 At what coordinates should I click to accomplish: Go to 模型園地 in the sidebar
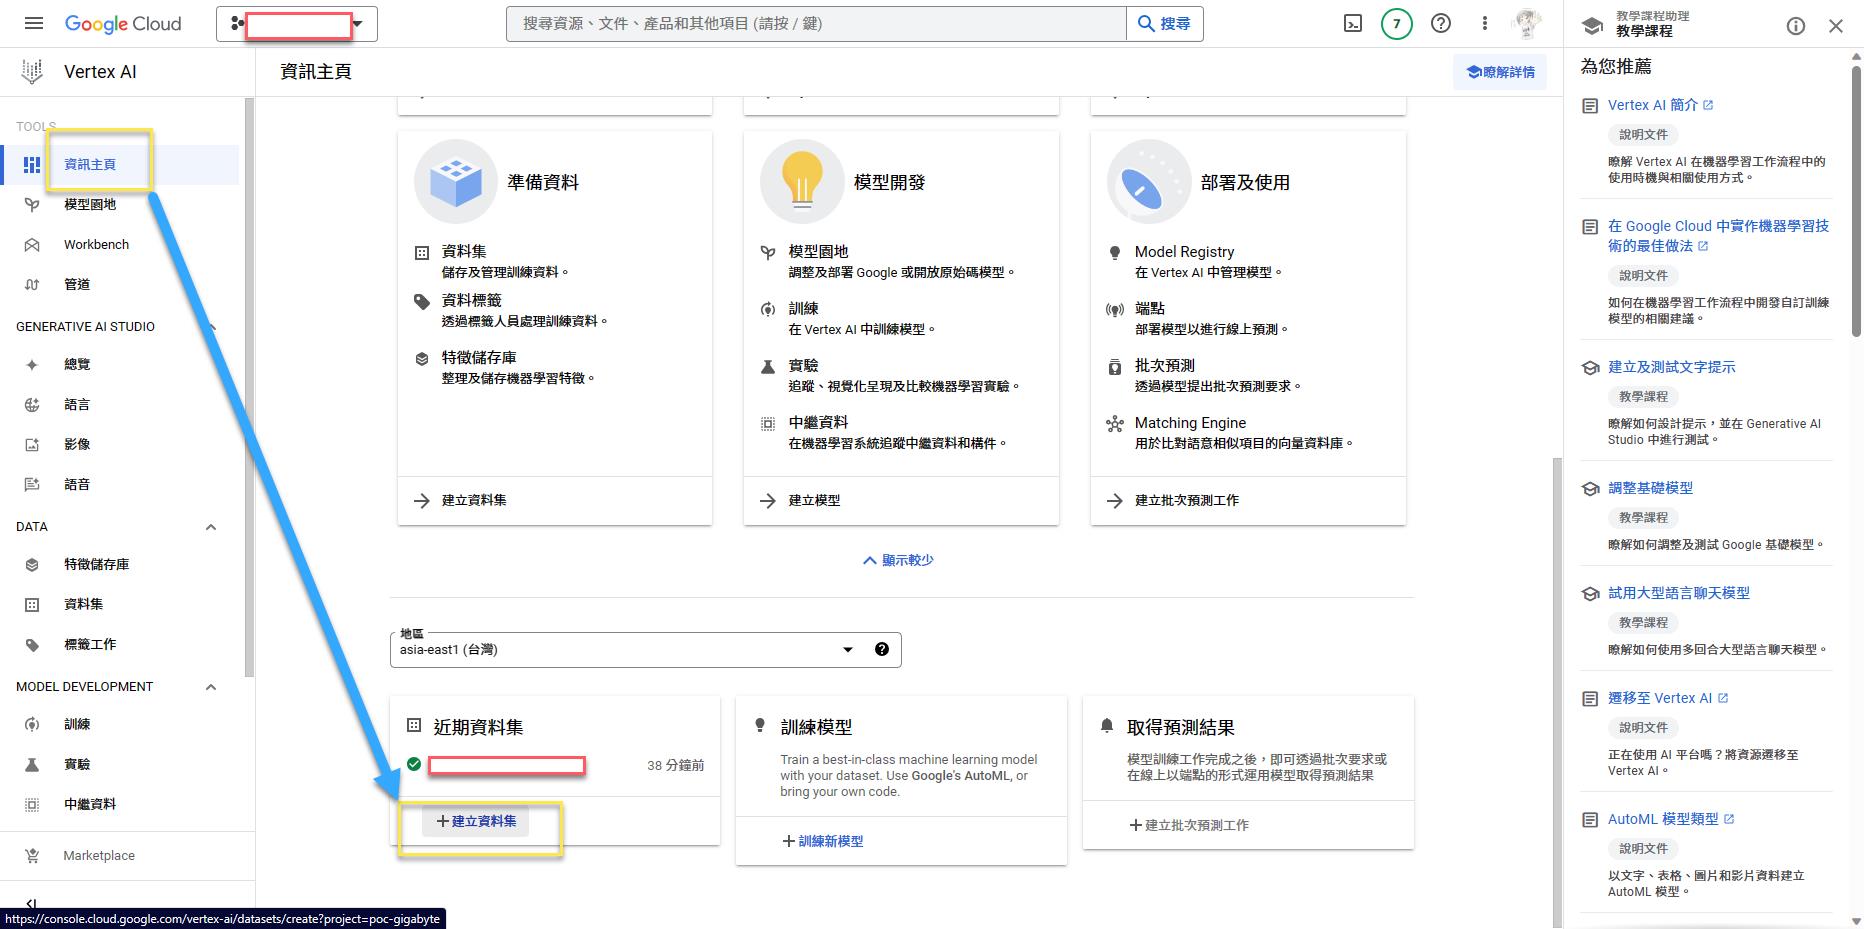pos(90,205)
